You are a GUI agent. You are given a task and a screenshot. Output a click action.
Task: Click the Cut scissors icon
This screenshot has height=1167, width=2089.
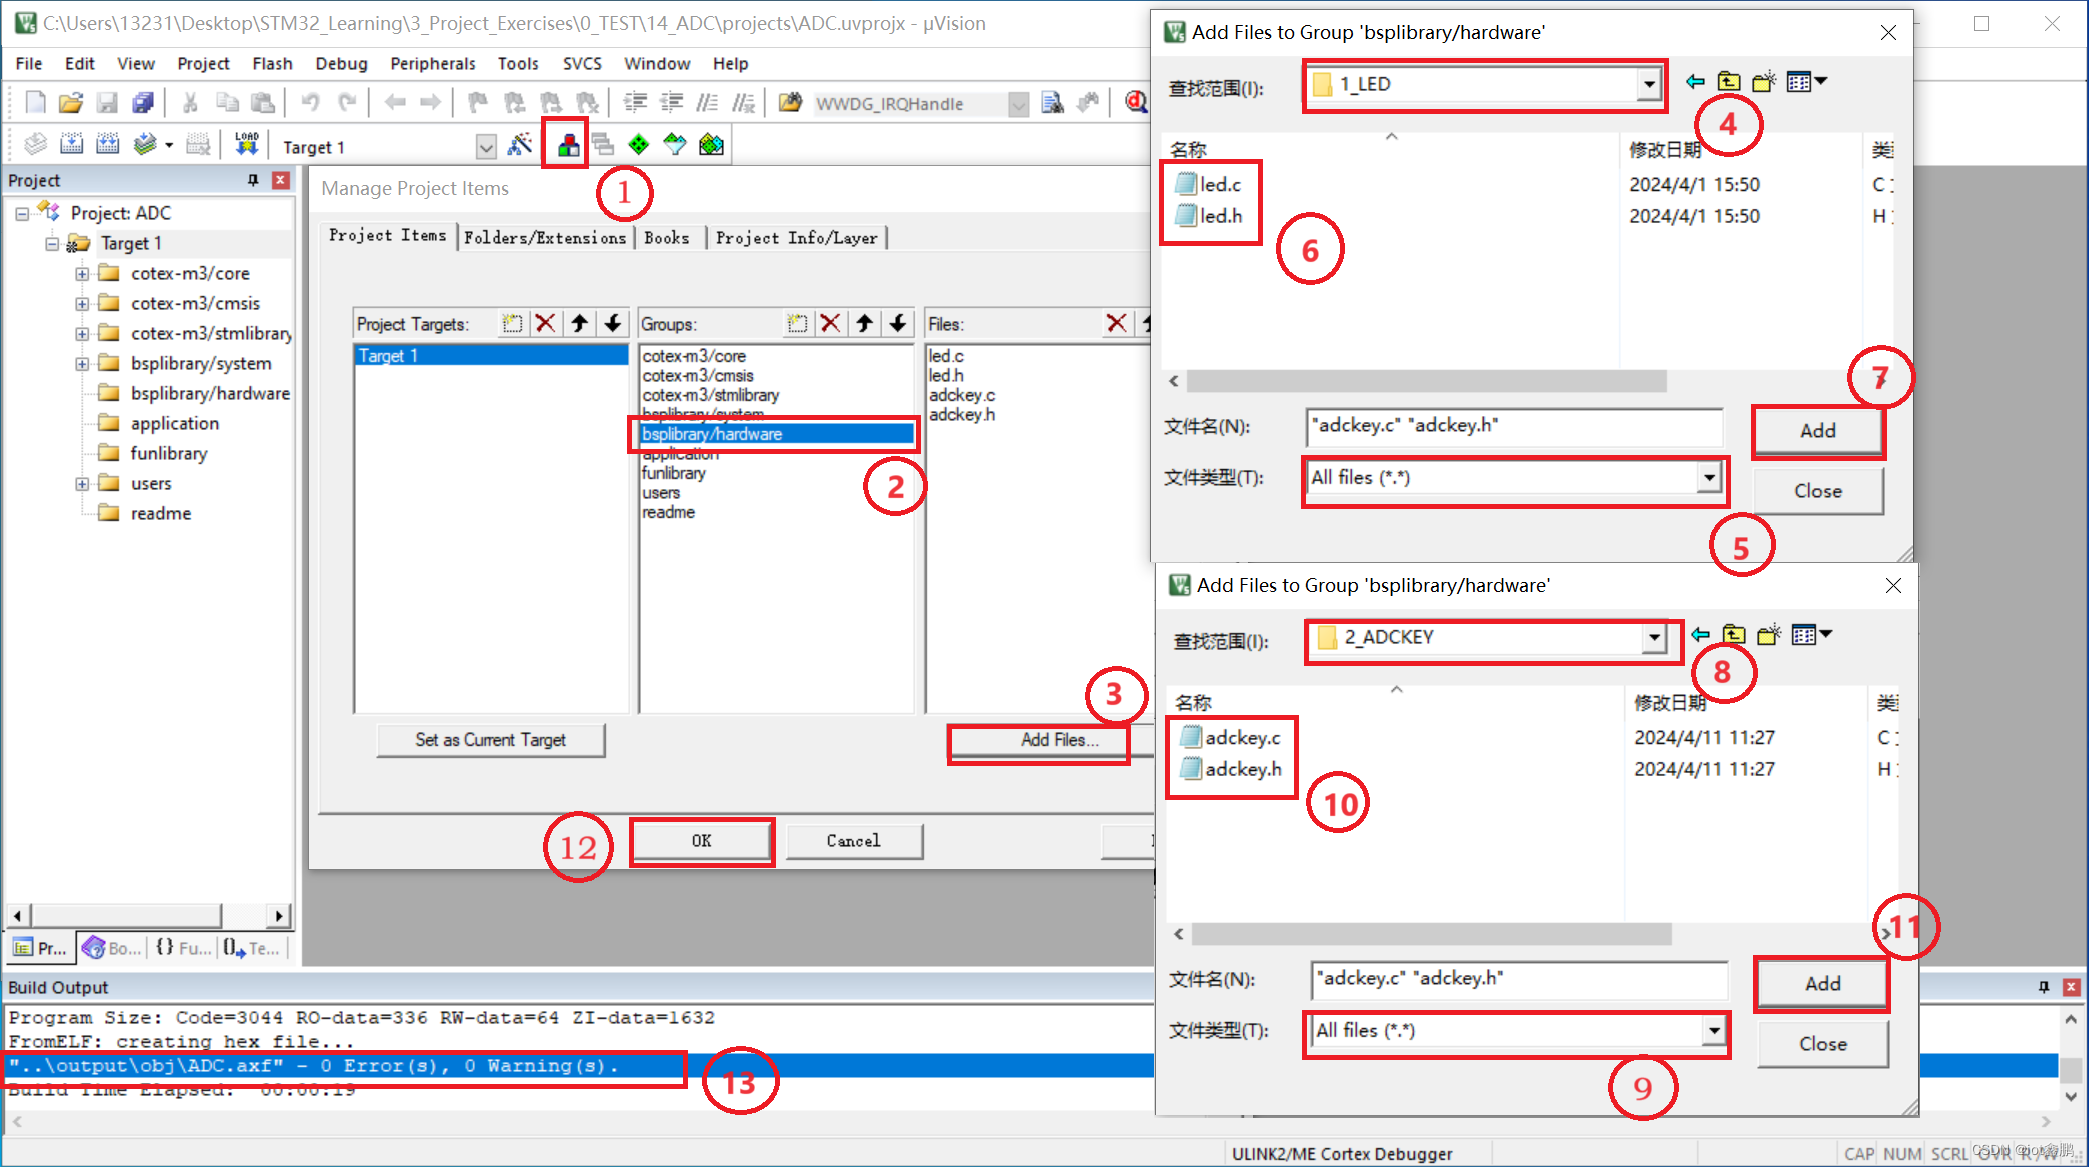coord(190,103)
